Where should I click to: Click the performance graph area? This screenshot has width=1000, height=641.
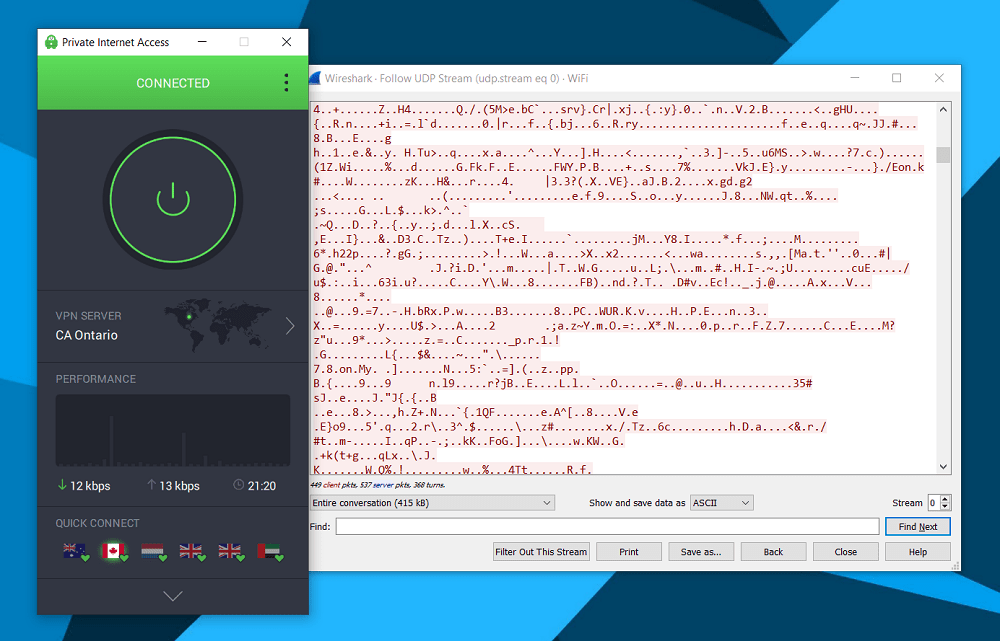click(173, 430)
